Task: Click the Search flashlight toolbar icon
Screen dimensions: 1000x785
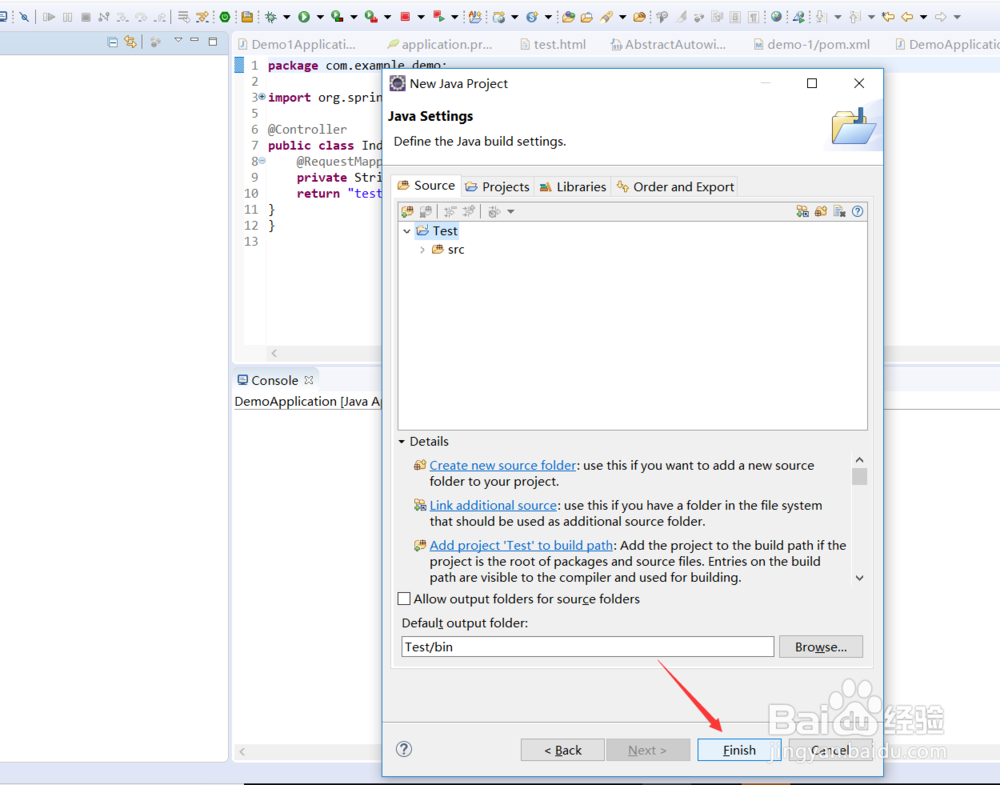Action: click(606, 17)
